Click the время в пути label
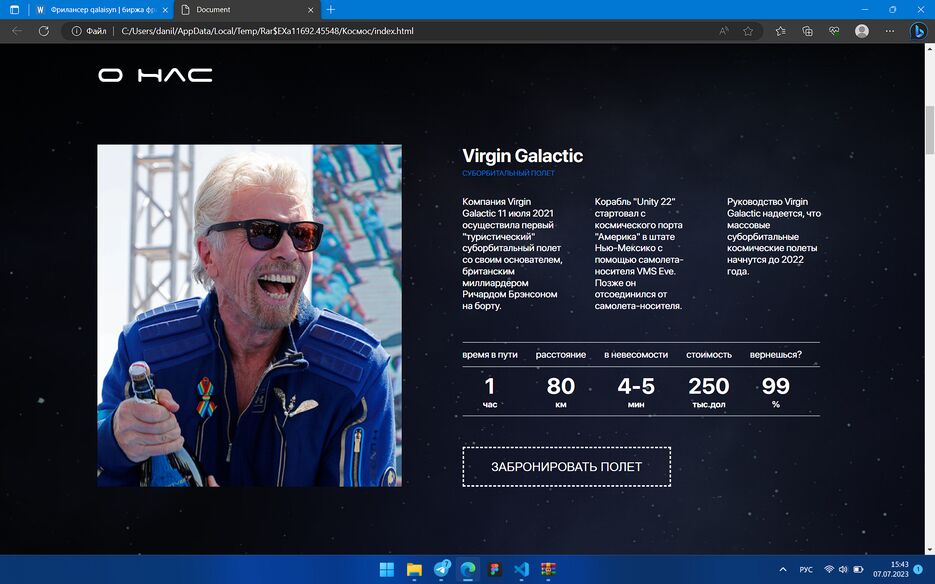Viewport: 935px width, 584px height. [490, 354]
